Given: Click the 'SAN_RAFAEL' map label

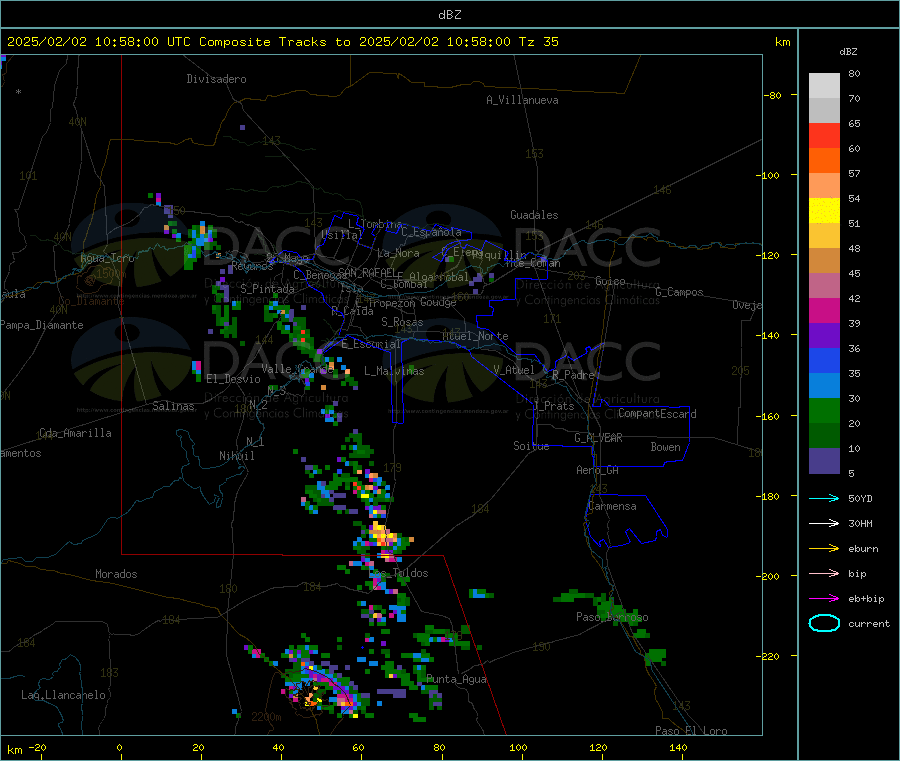Looking at the screenshot, I should (367, 272).
